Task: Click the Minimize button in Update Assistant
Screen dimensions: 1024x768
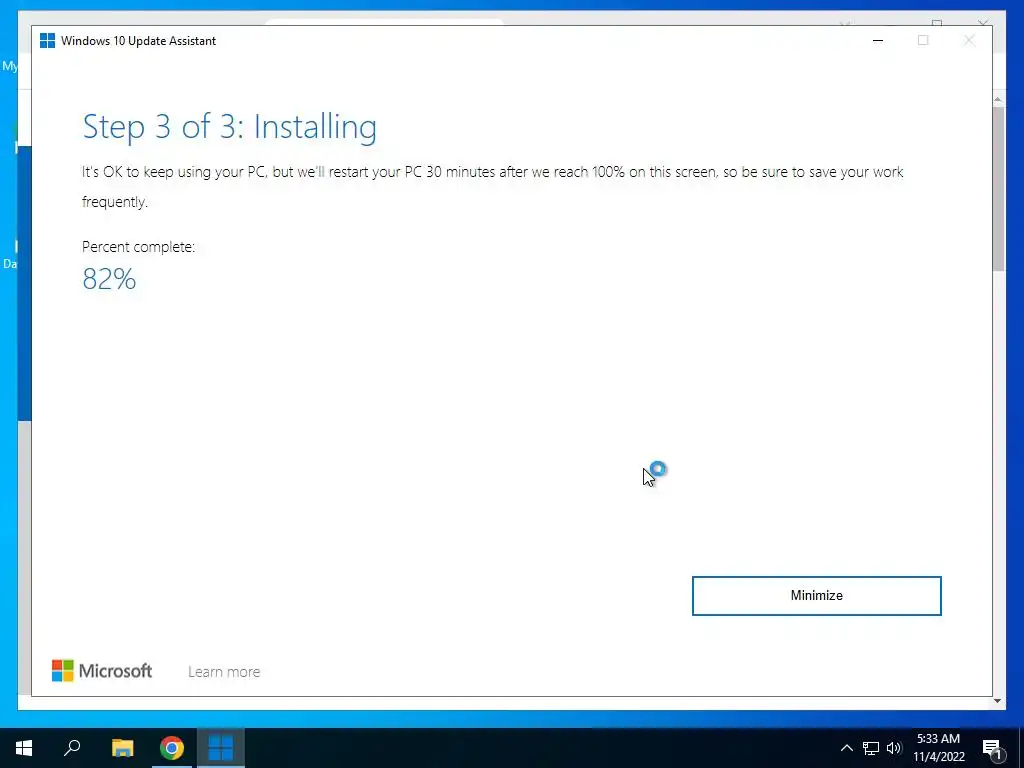Action: [816, 596]
